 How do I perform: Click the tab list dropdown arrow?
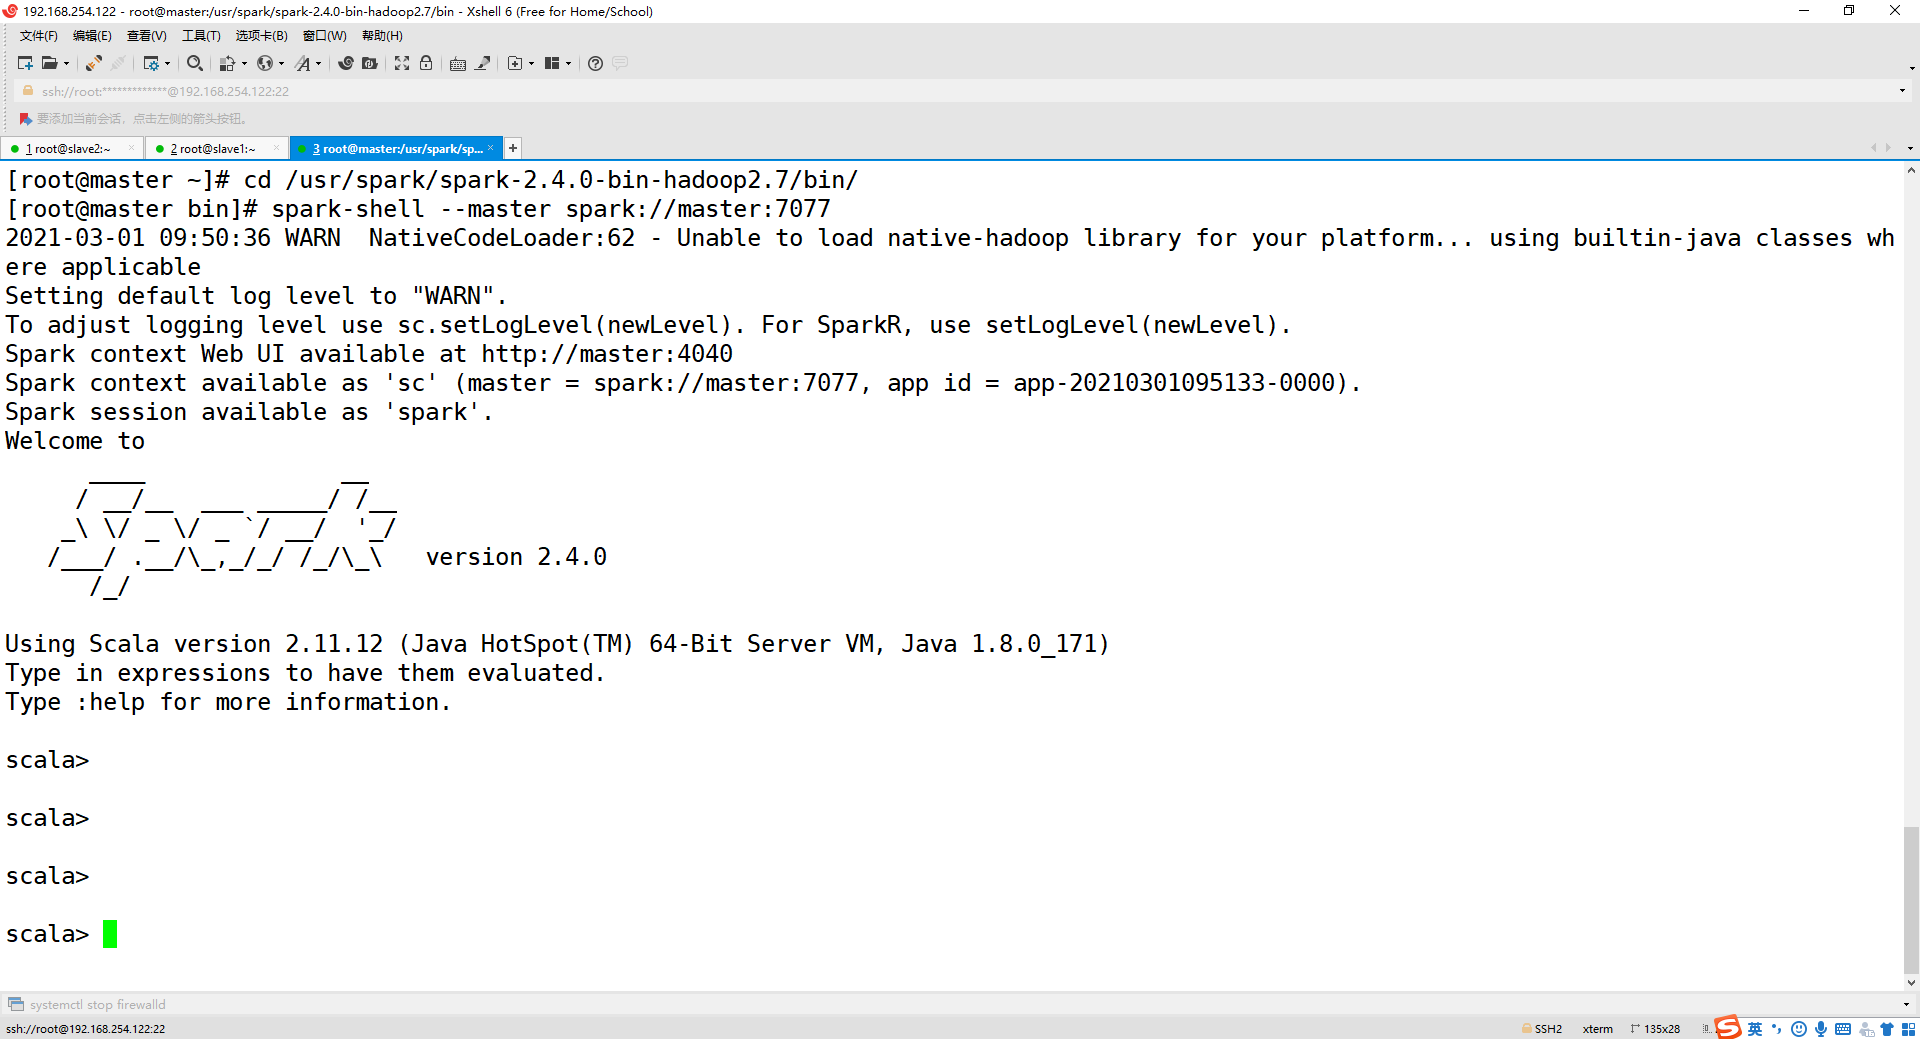click(x=1910, y=148)
